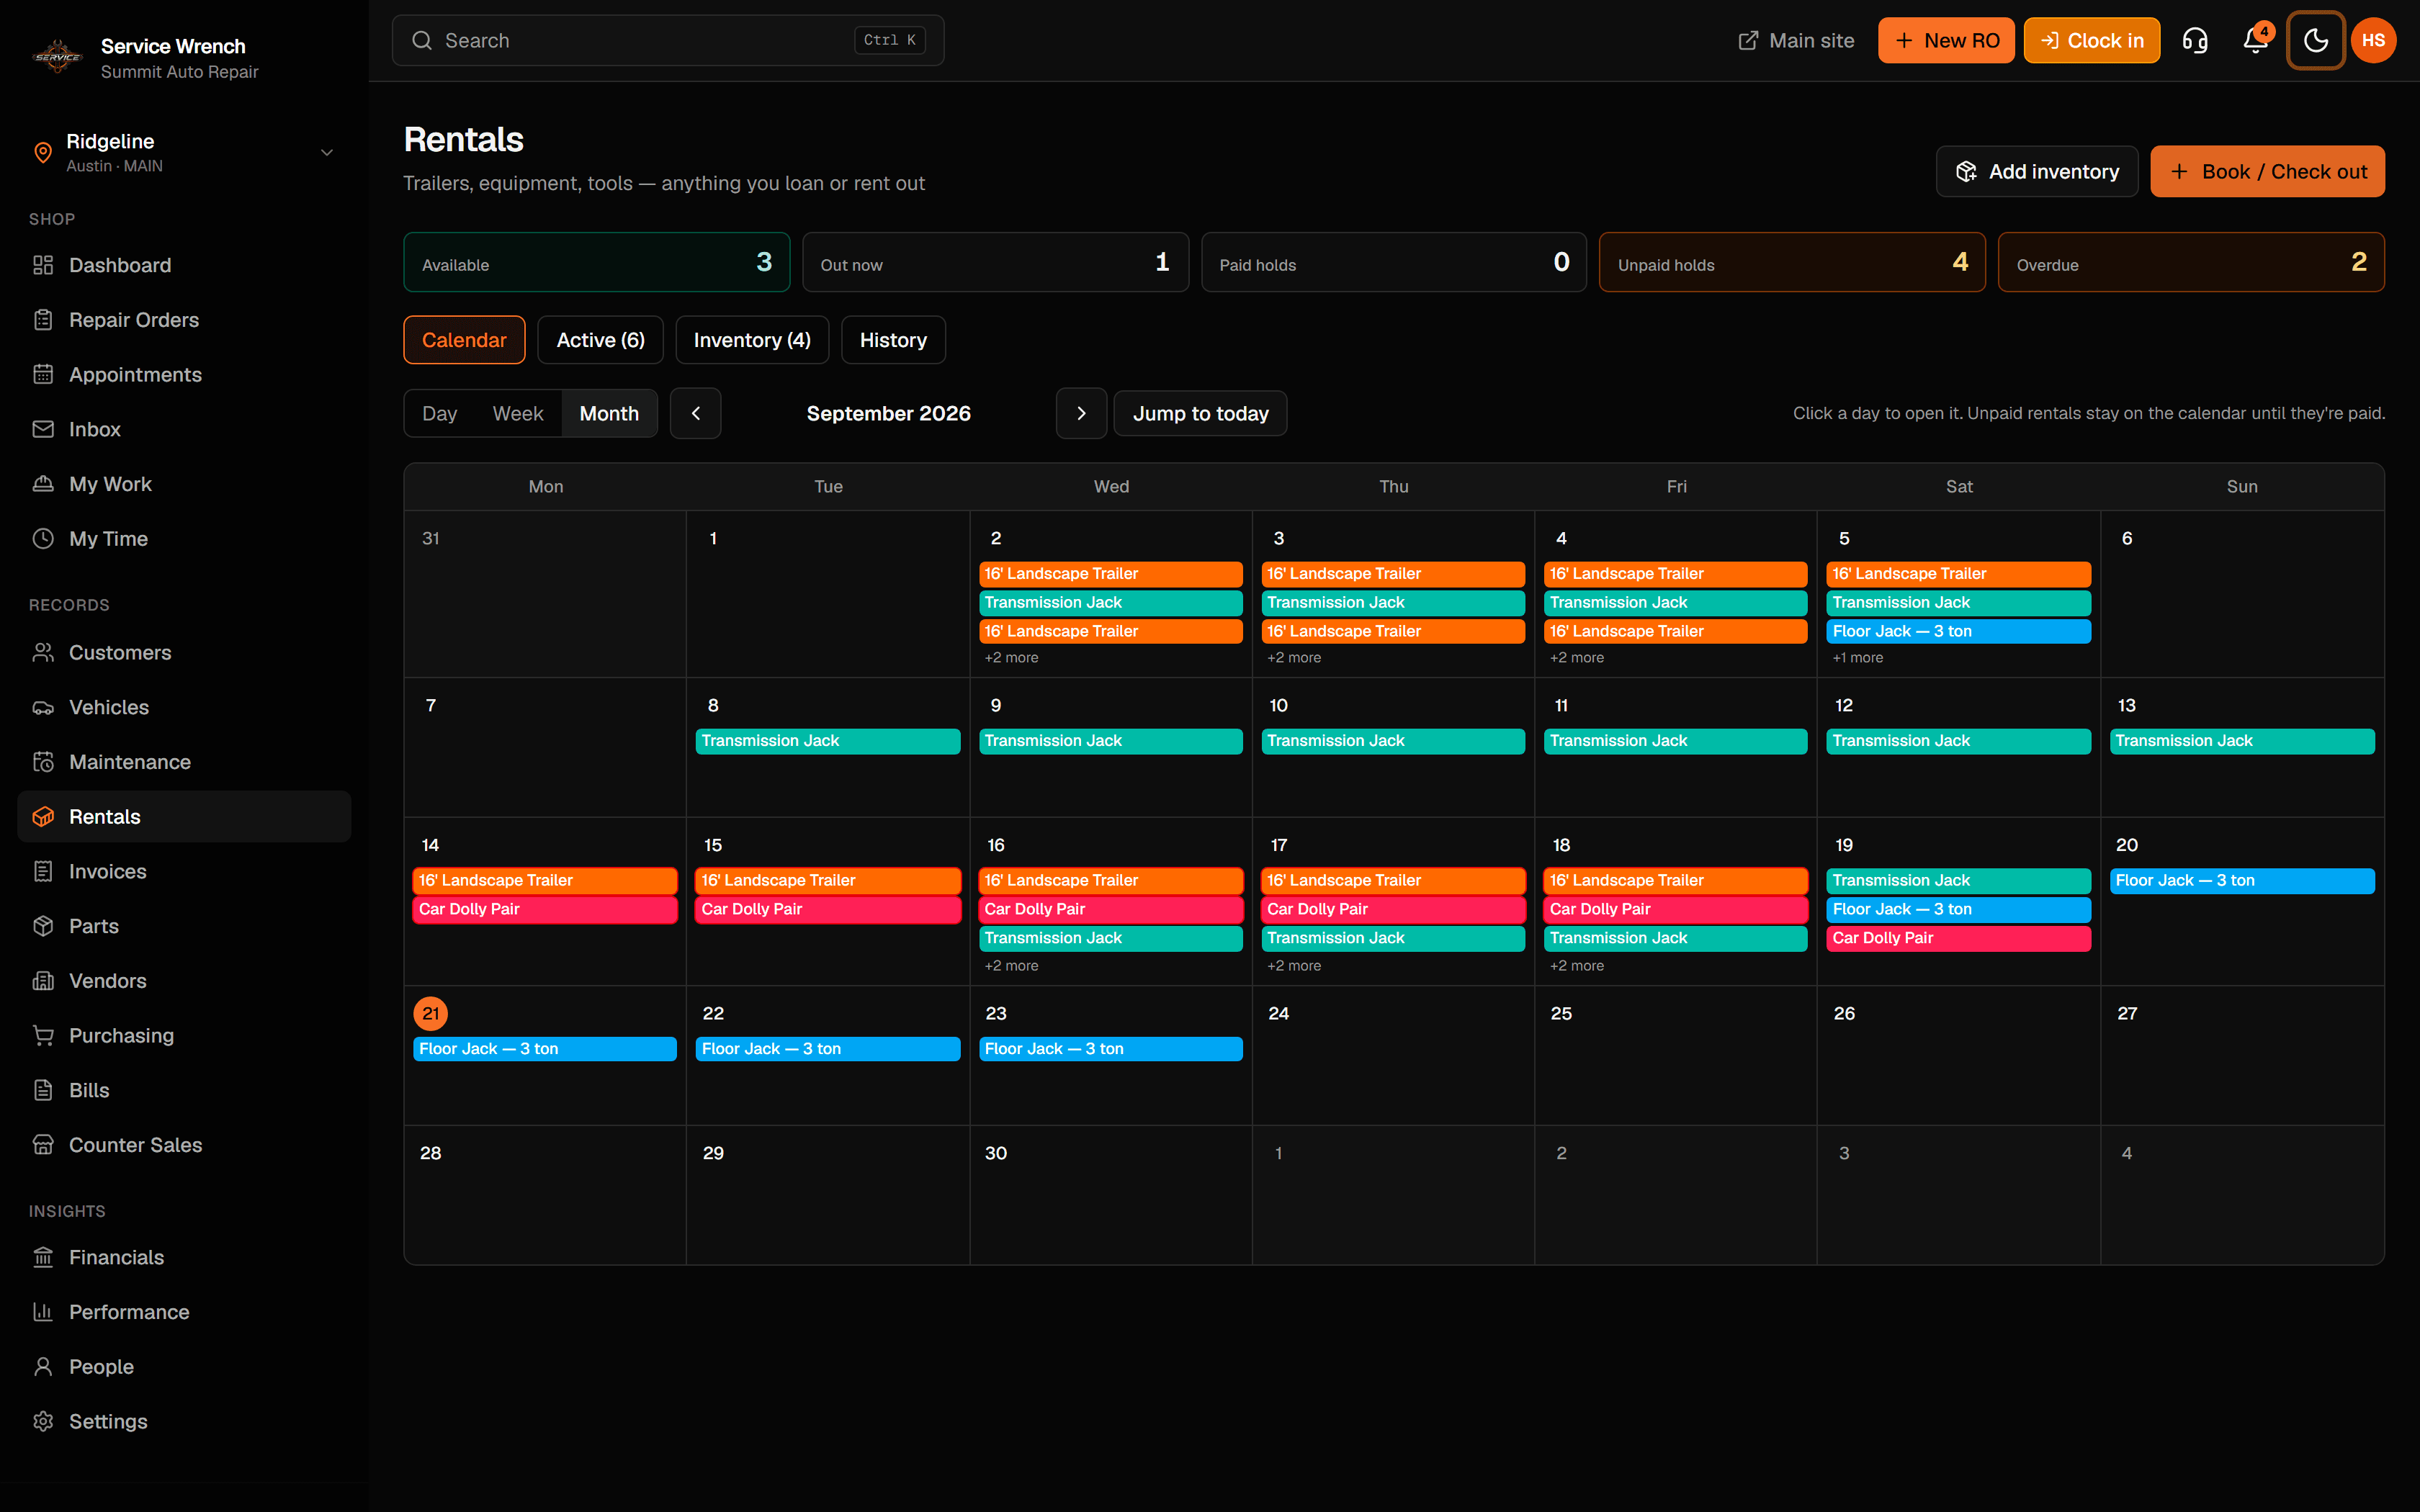Select Month view

tap(609, 413)
